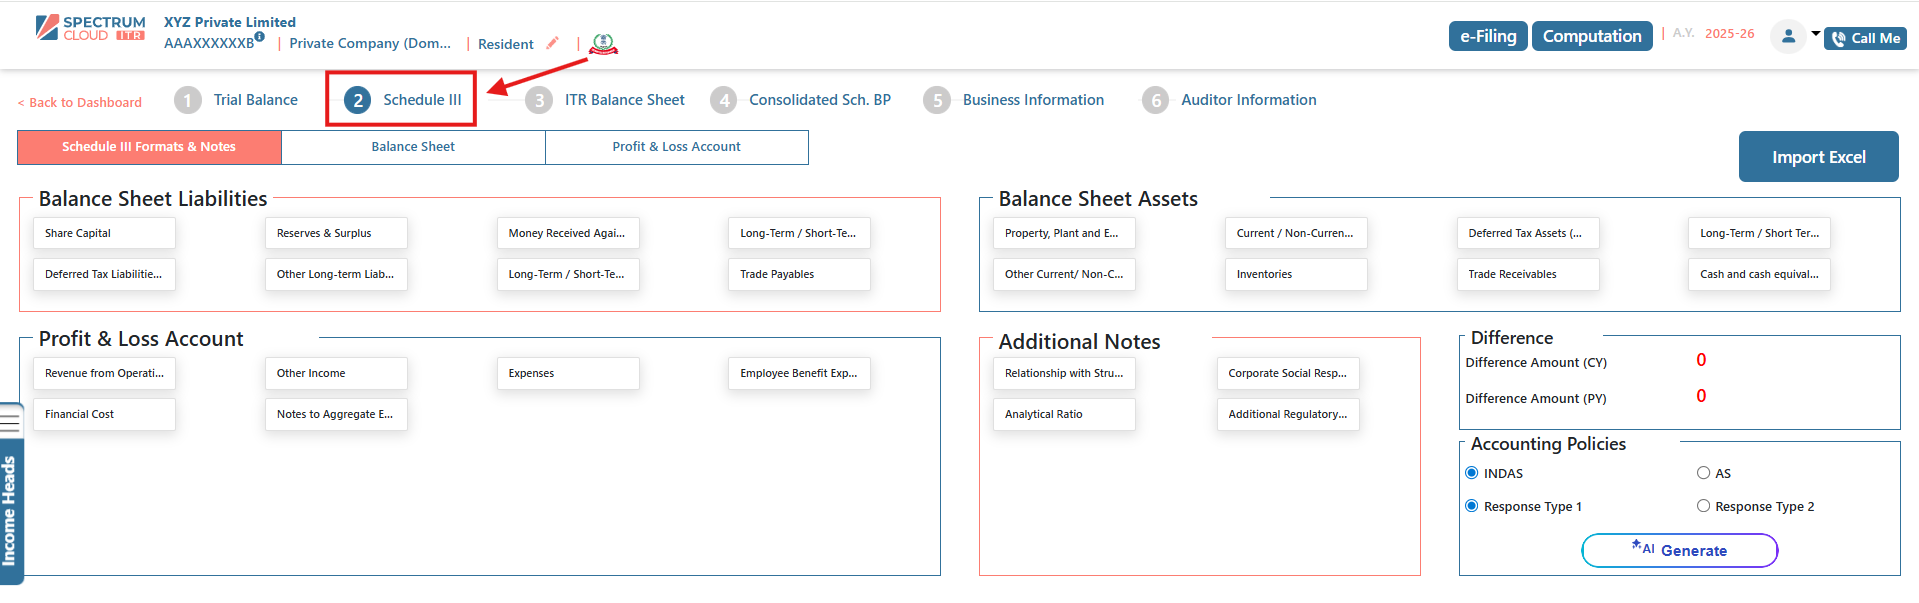The image size is (1919, 603).
Task: Click the Import Excel button
Action: (x=1818, y=157)
